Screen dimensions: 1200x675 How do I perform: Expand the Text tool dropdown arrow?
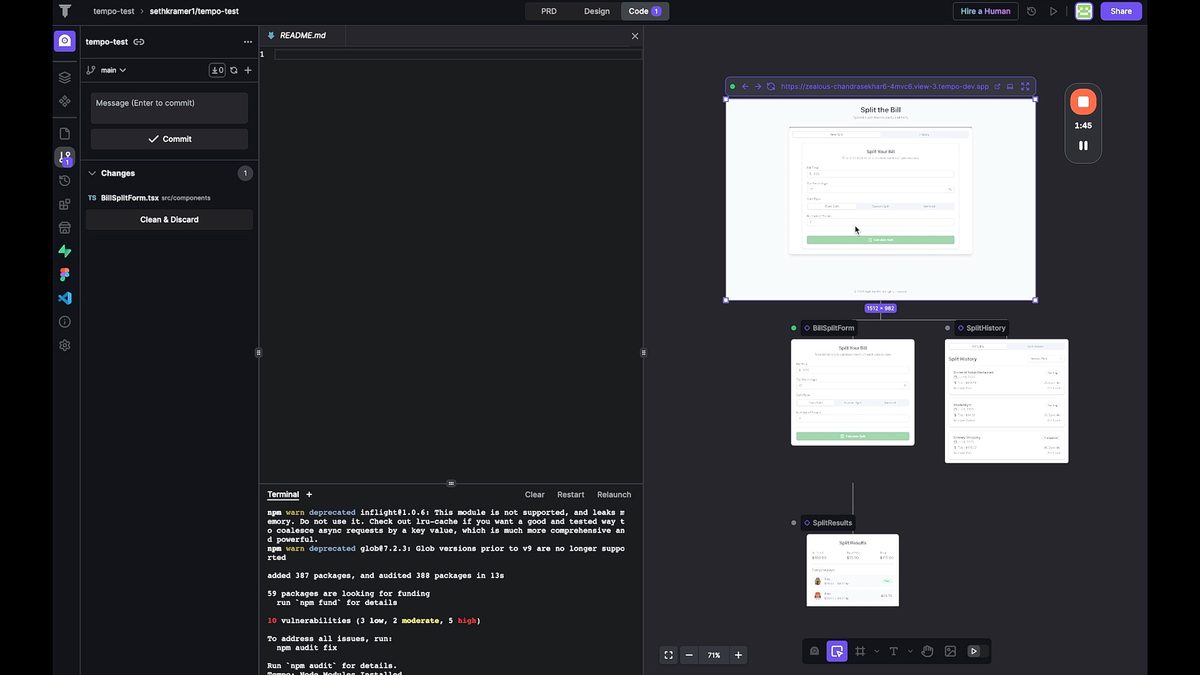click(x=910, y=652)
